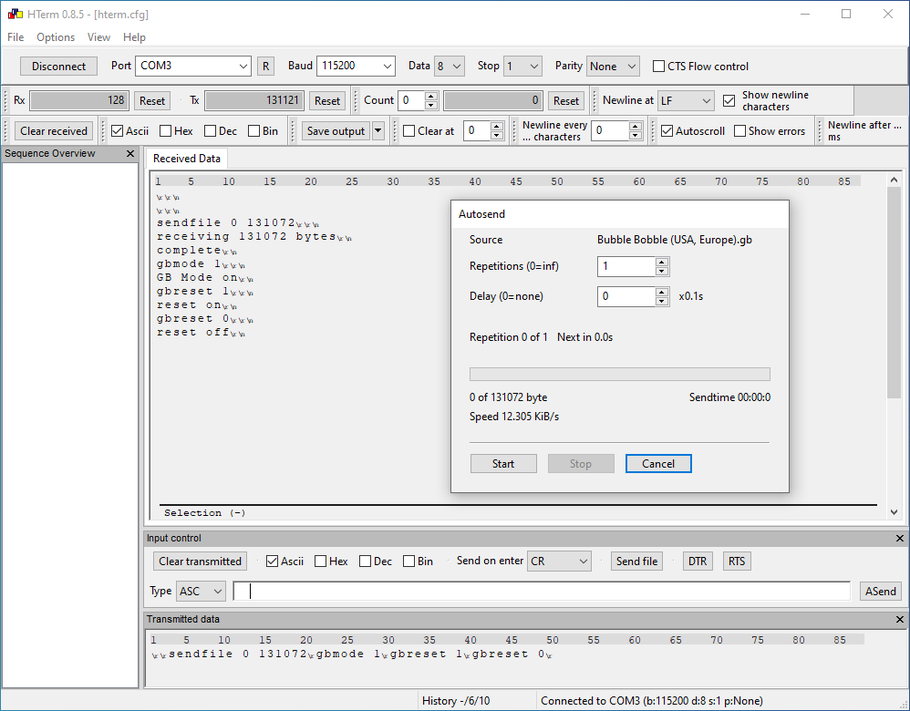Toggle the Autoscroll checkbox
The height and width of the screenshot is (711, 910).
pyautogui.click(x=667, y=131)
